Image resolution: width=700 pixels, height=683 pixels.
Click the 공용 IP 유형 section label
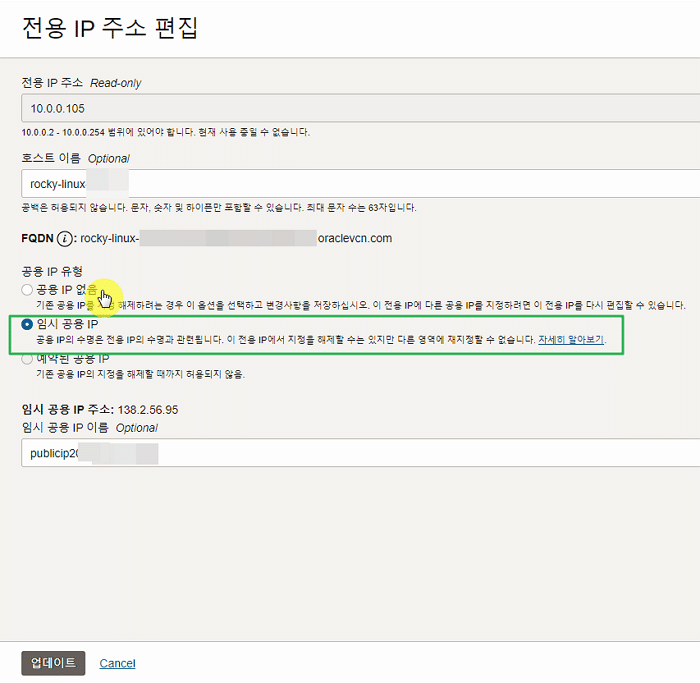(x=52, y=271)
